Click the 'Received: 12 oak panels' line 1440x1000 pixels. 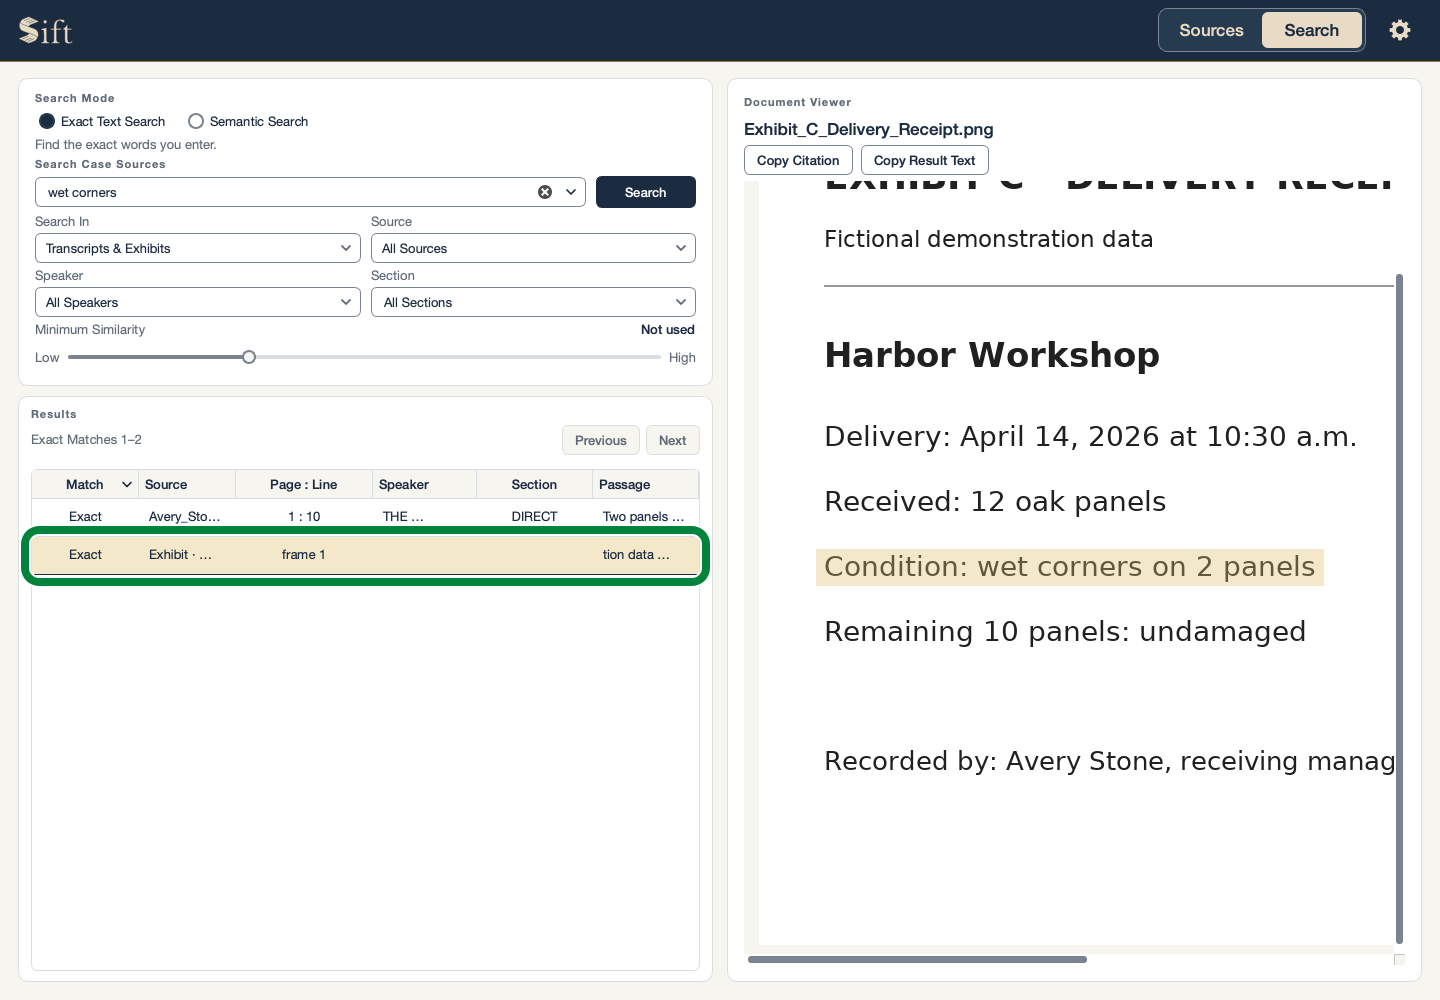[x=995, y=502]
